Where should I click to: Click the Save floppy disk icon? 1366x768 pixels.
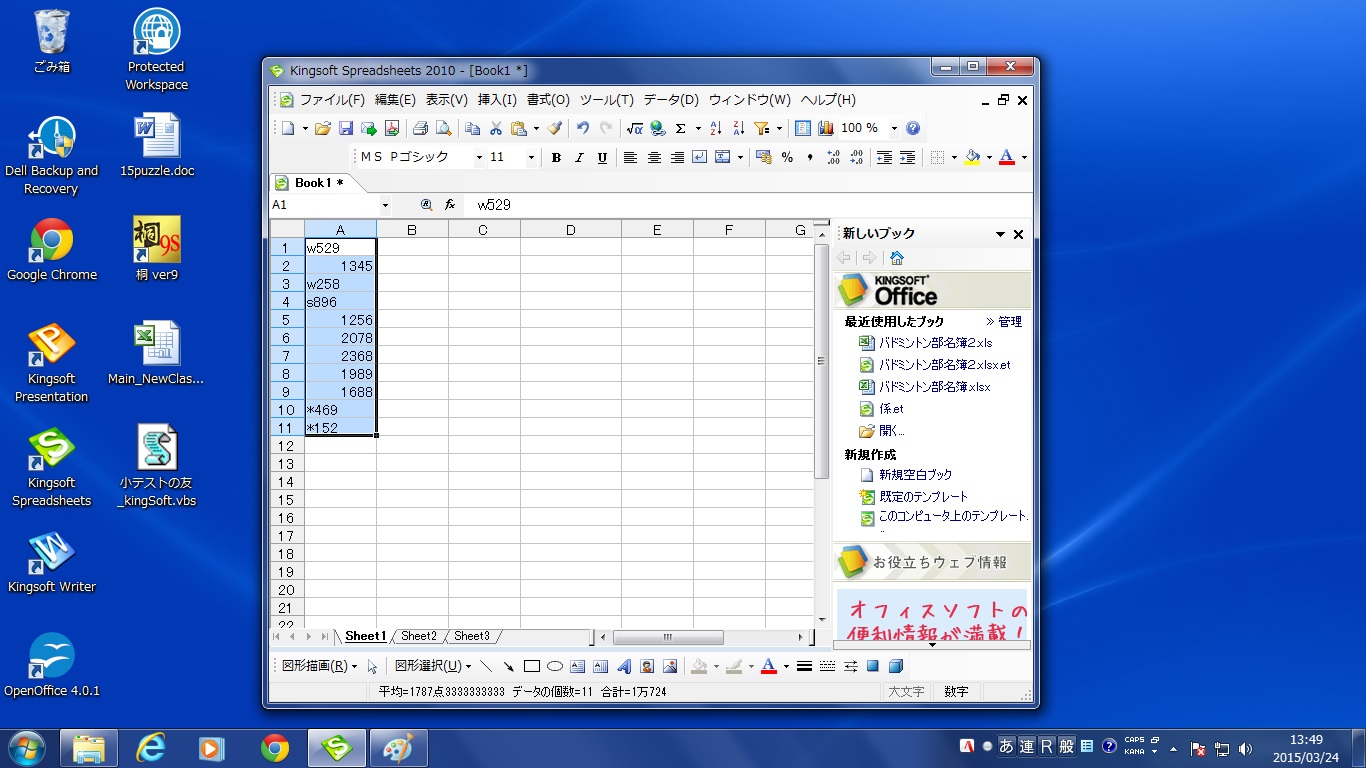coord(346,128)
